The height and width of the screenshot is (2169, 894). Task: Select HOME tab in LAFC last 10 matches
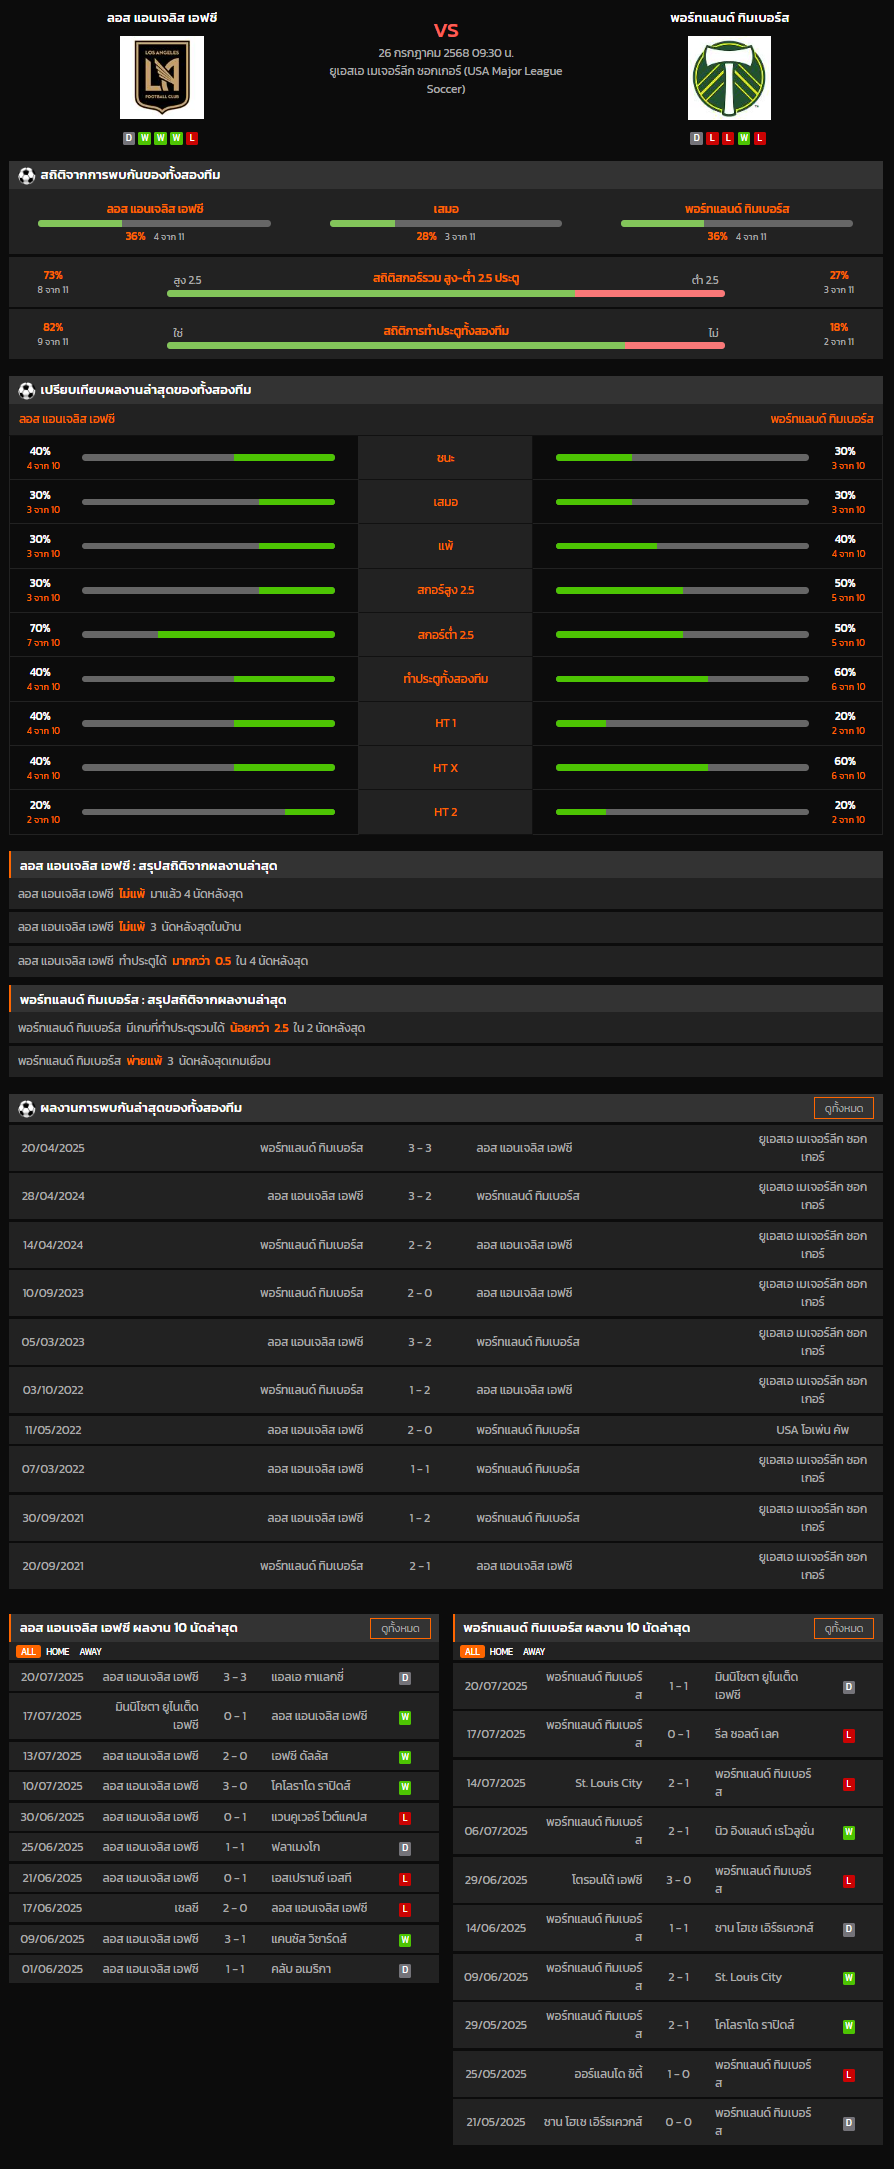click(x=58, y=1652)
